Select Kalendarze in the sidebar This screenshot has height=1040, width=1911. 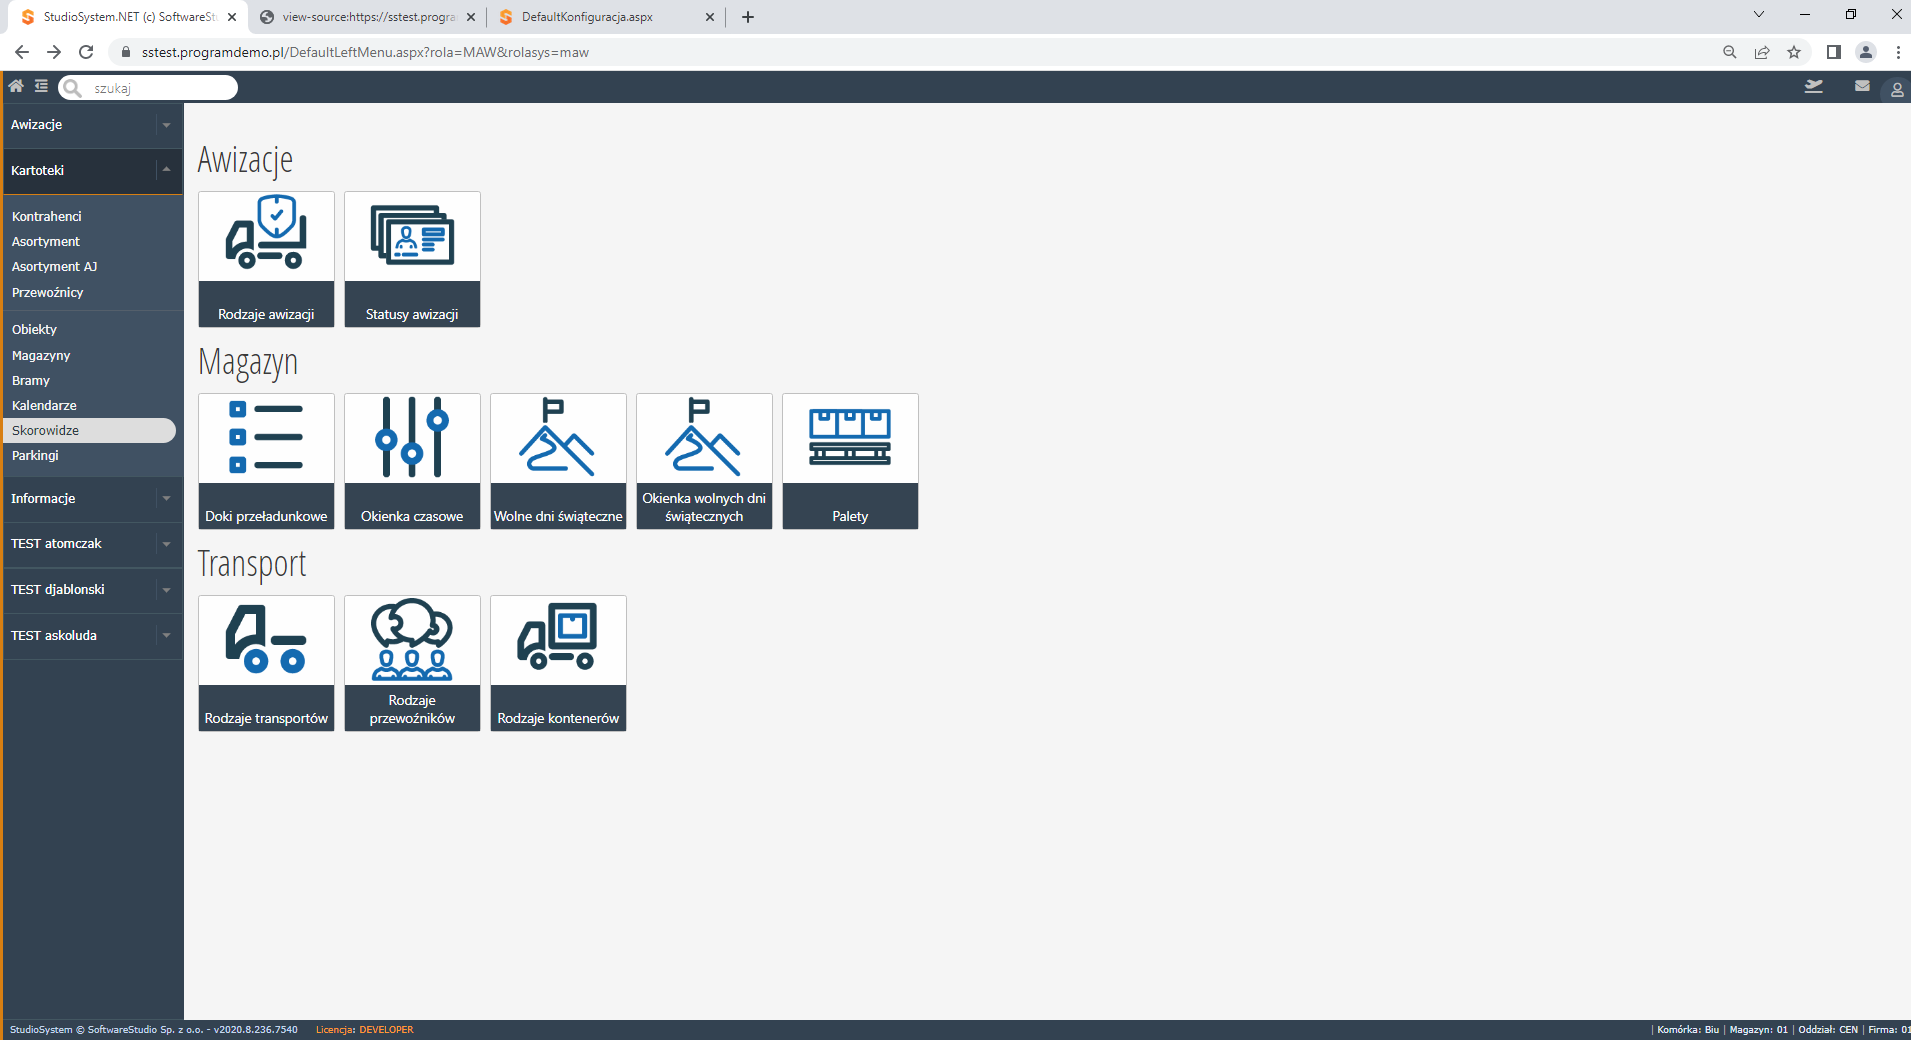coord(44,405)
